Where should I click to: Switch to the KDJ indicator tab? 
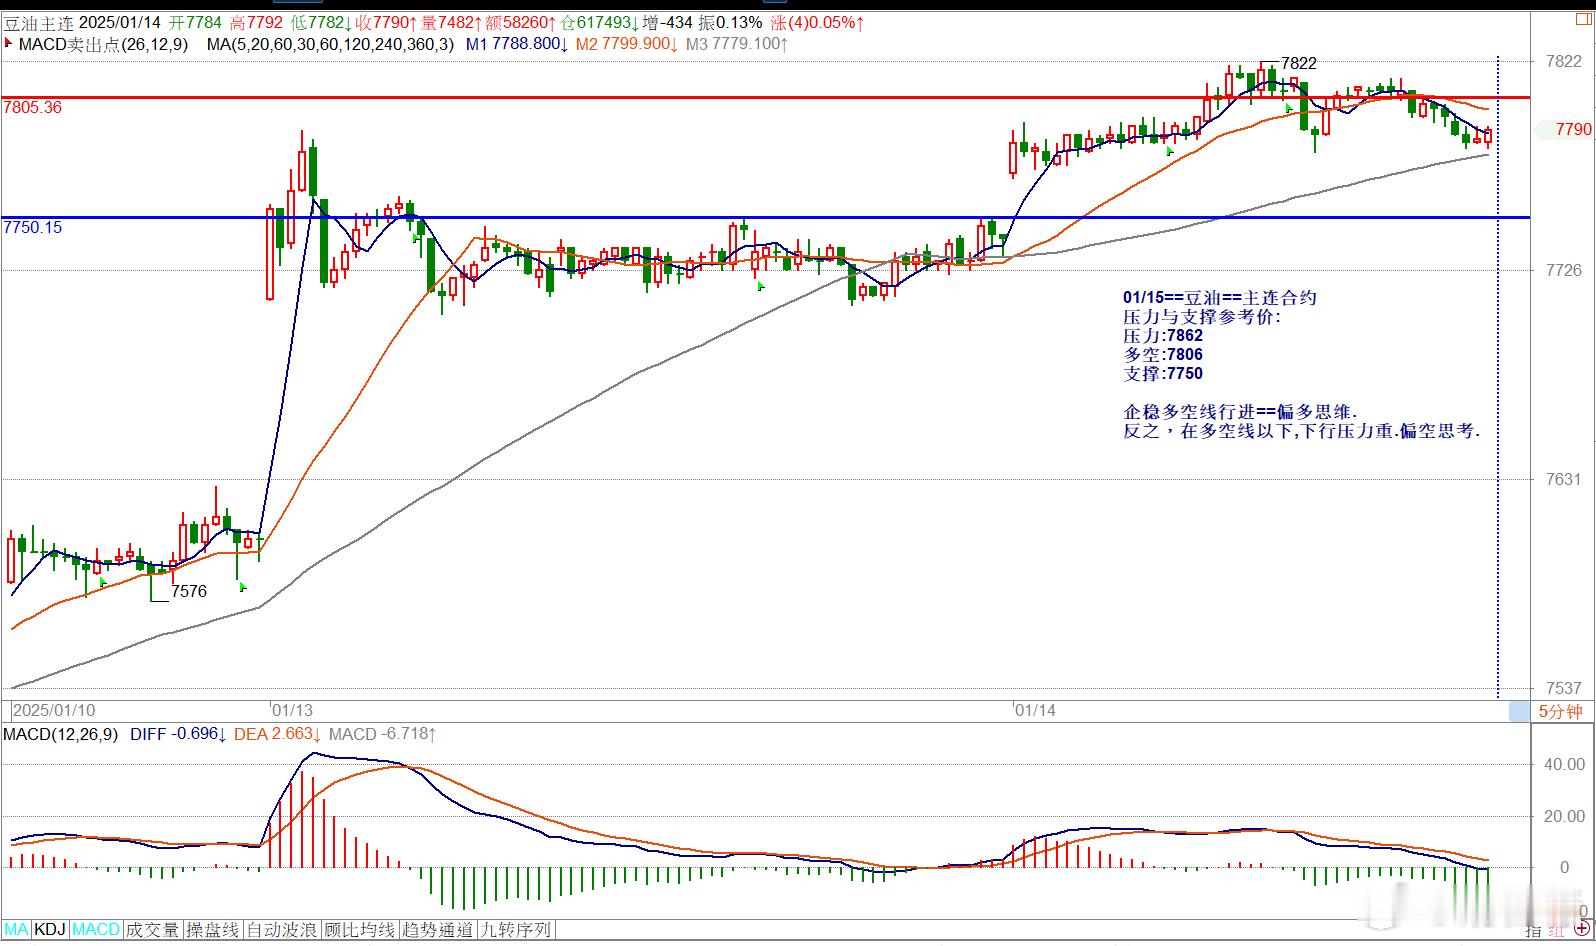[x=50, y=930]
